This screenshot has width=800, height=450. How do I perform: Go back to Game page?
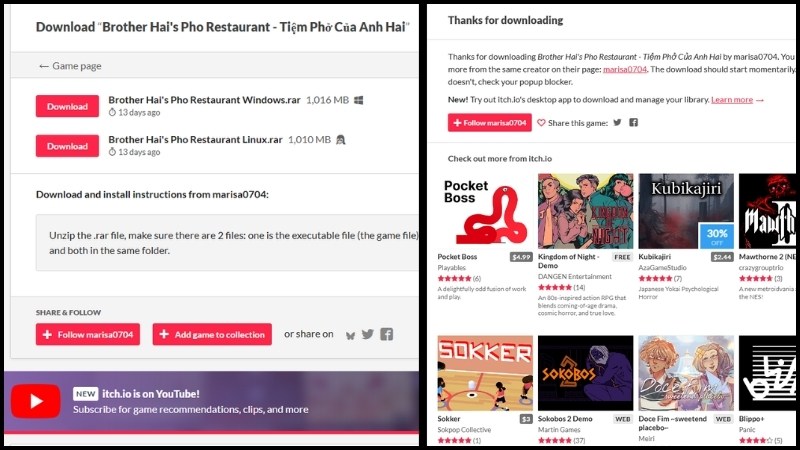[70, 66]
